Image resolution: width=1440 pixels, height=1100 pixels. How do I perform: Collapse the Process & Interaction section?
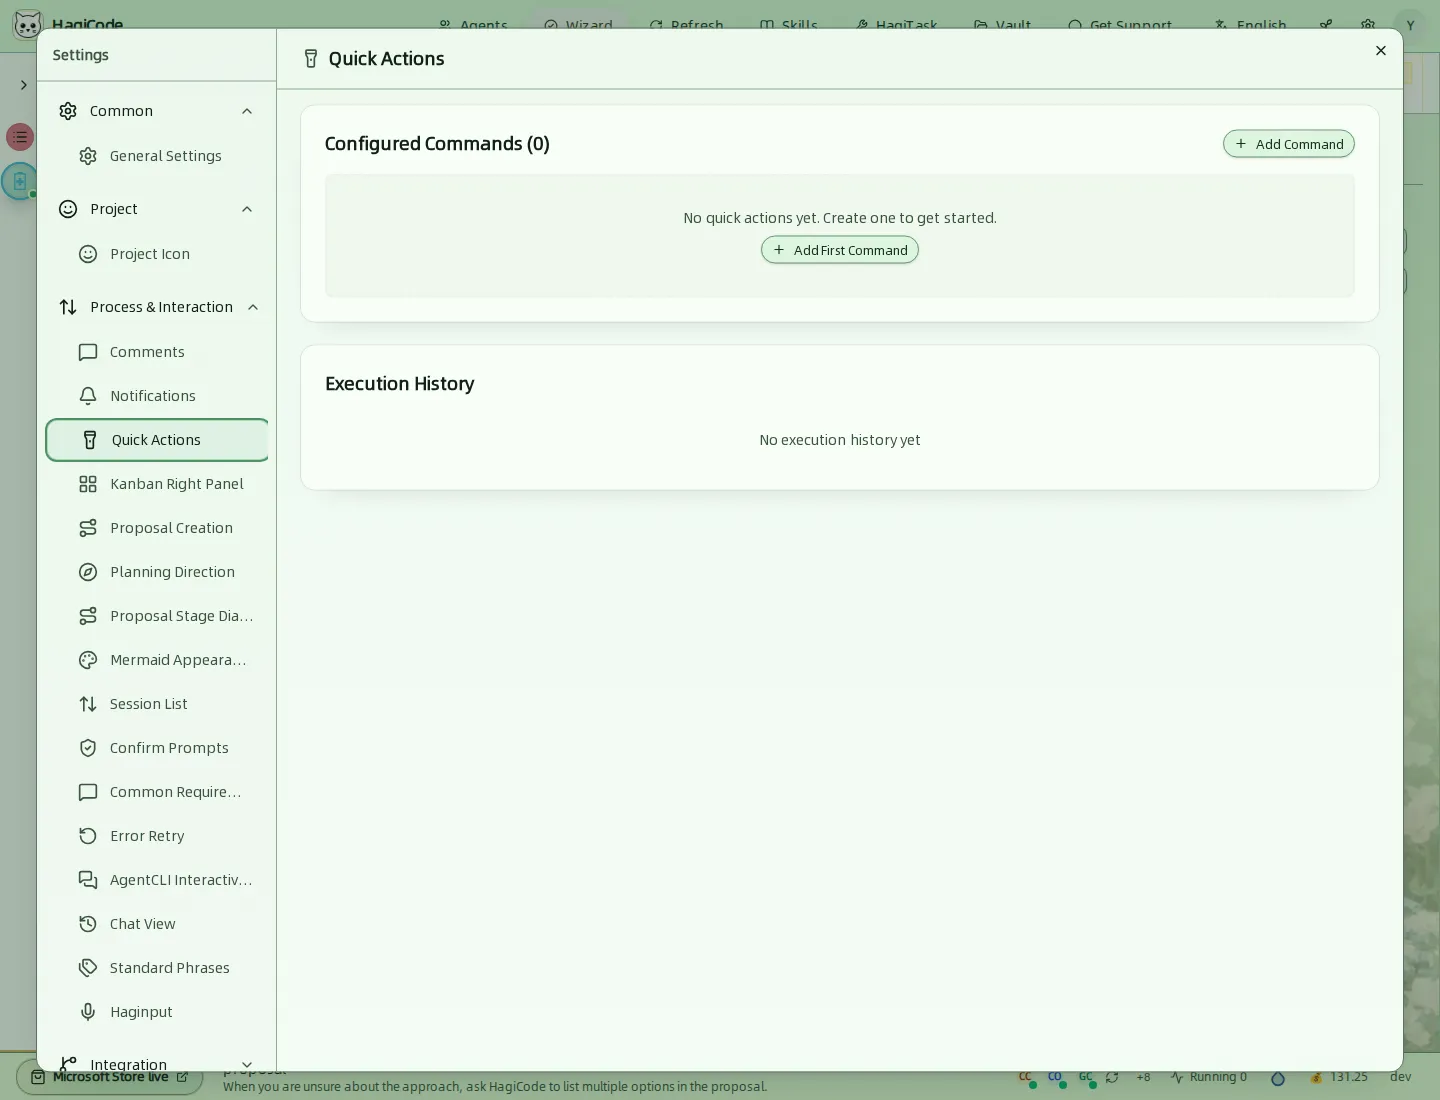tap(253, 307)
